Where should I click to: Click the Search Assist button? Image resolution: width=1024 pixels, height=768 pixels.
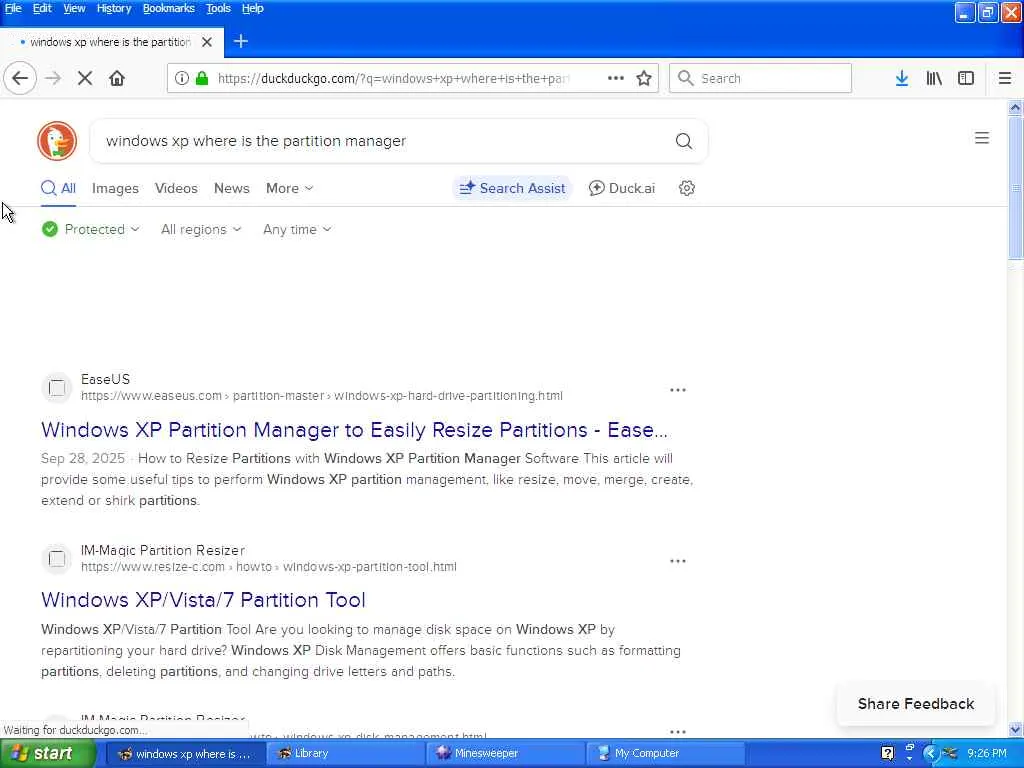pyautogui.click(x=512, y=188)
